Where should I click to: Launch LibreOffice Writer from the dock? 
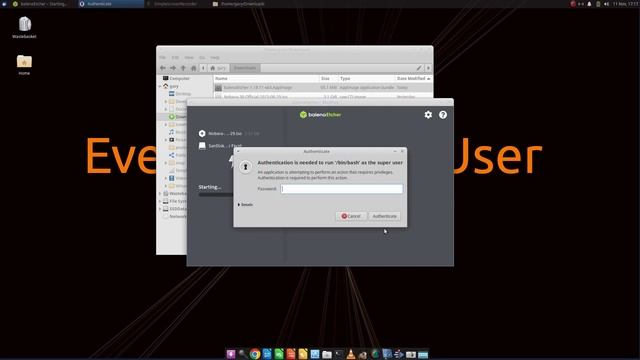267,354
